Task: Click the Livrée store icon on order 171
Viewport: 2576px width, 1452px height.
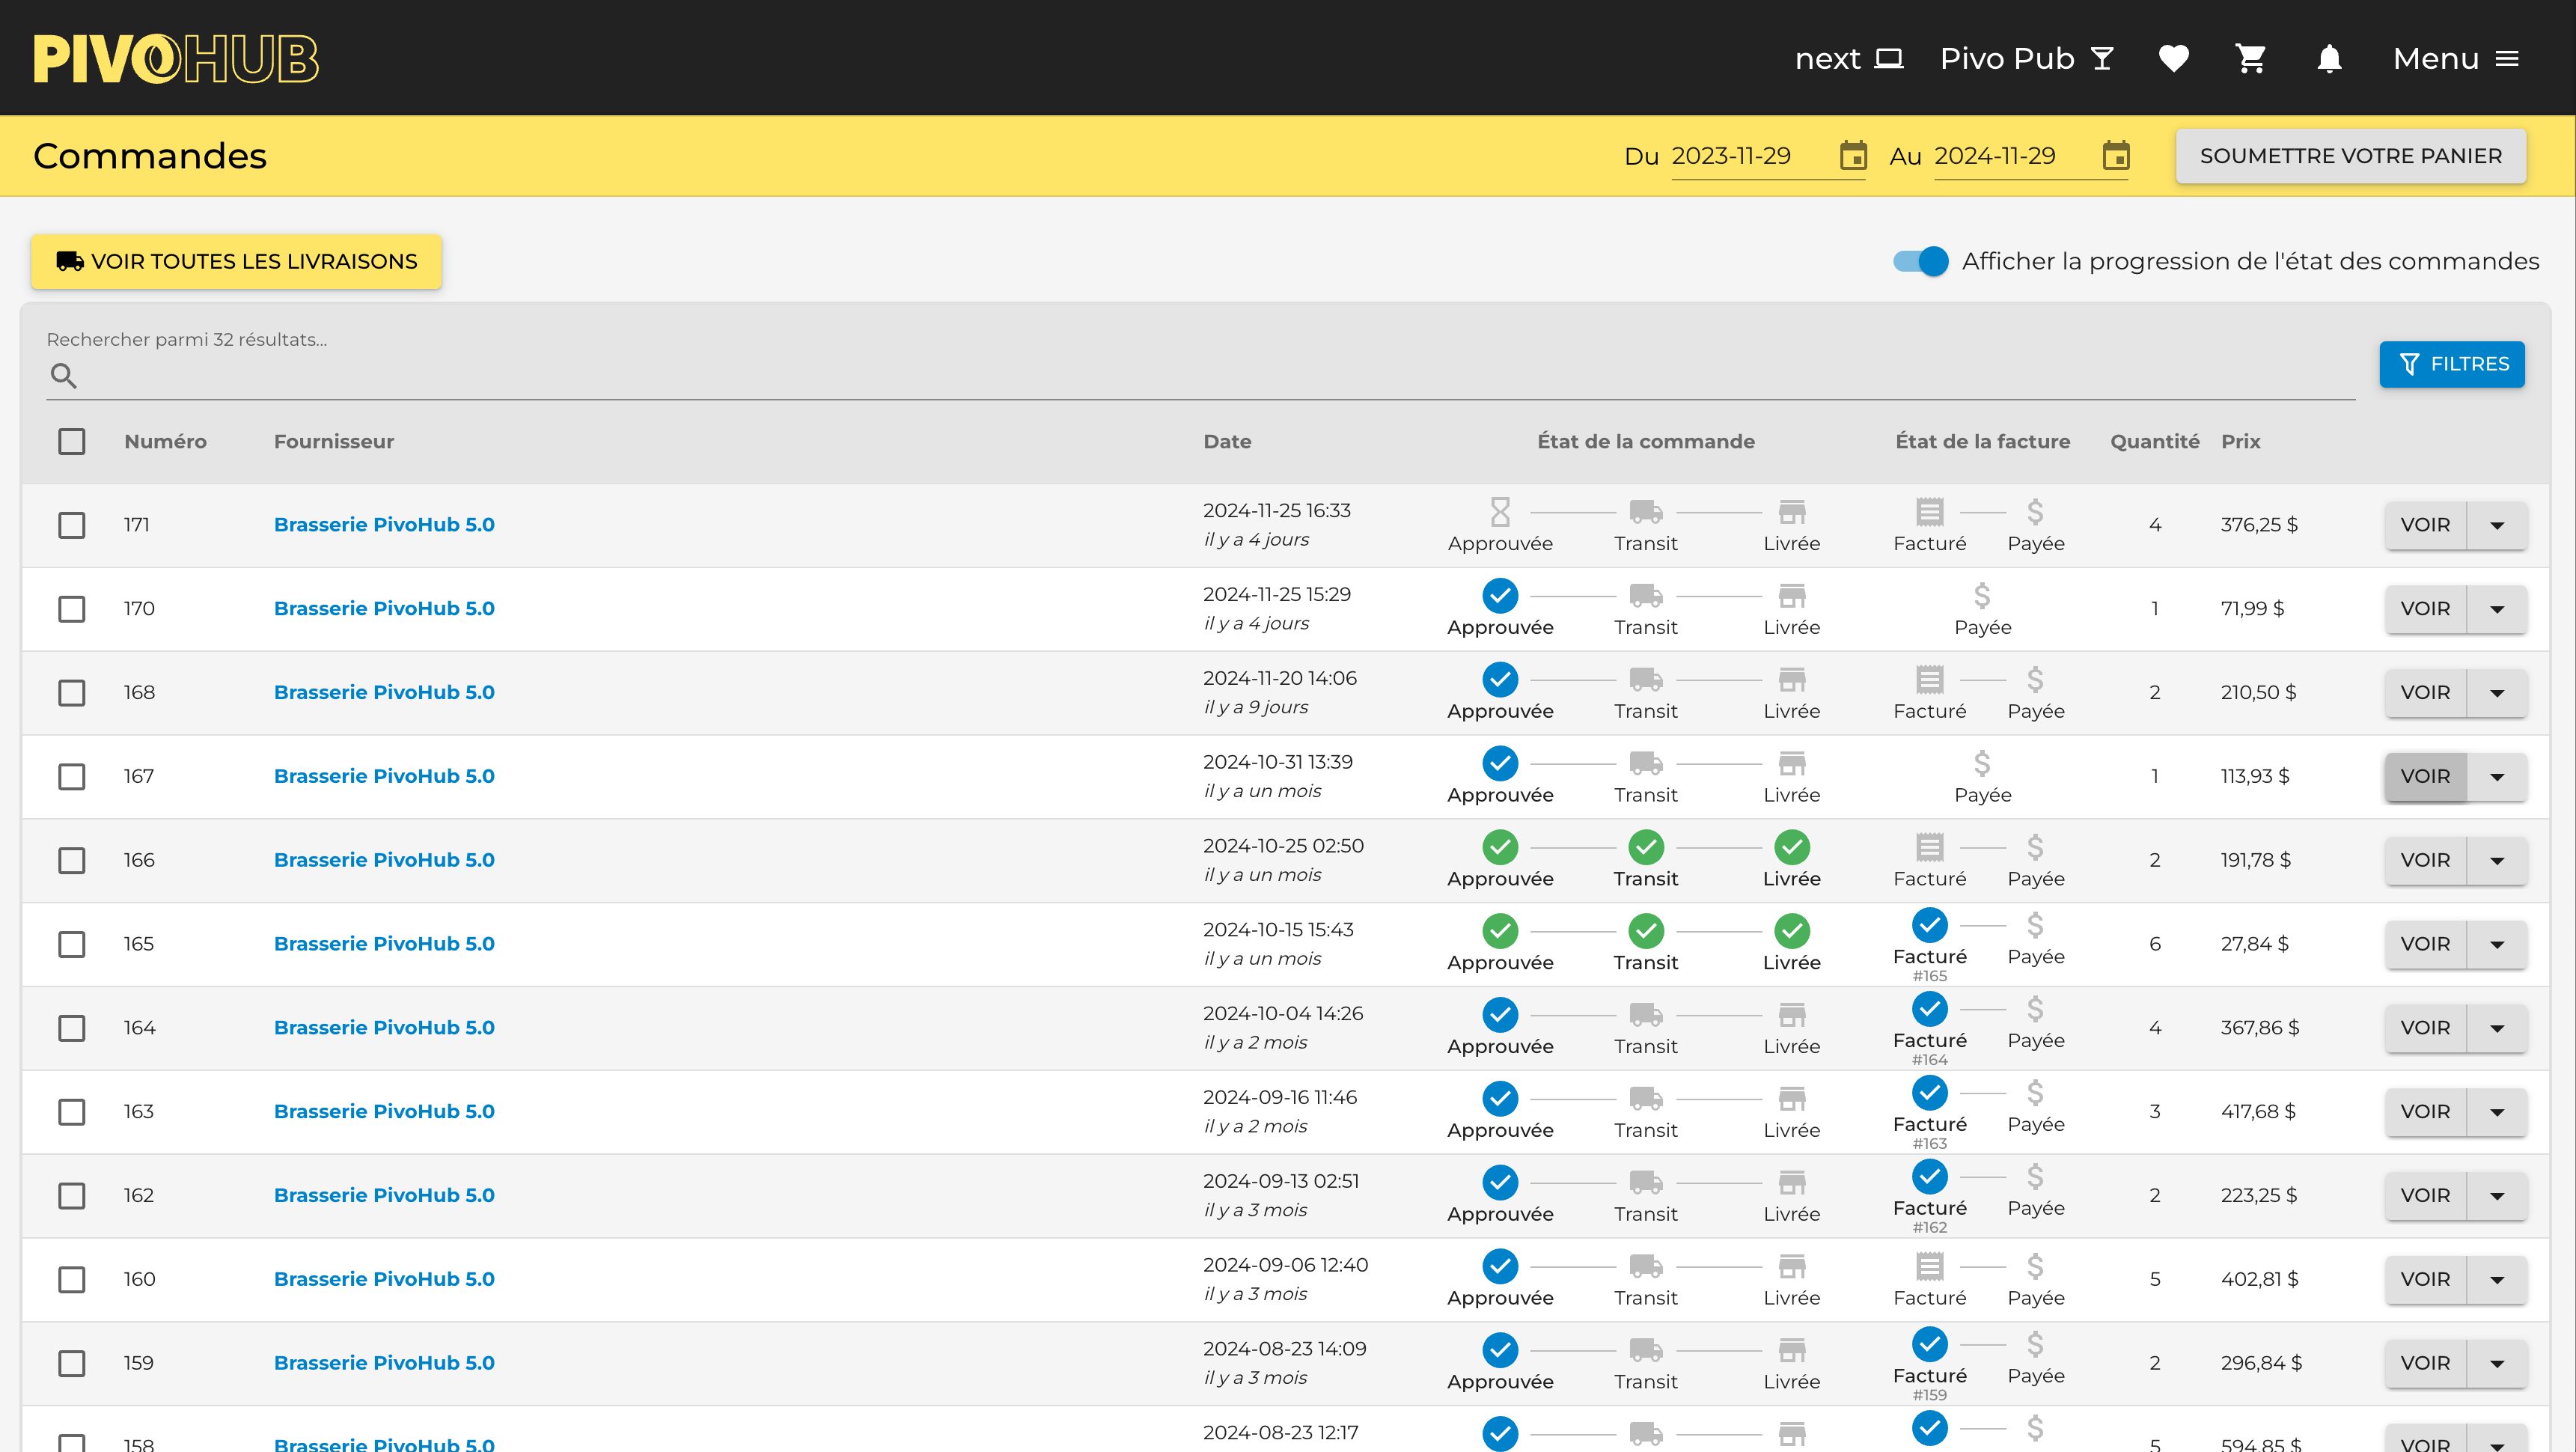Action: 1792,512
